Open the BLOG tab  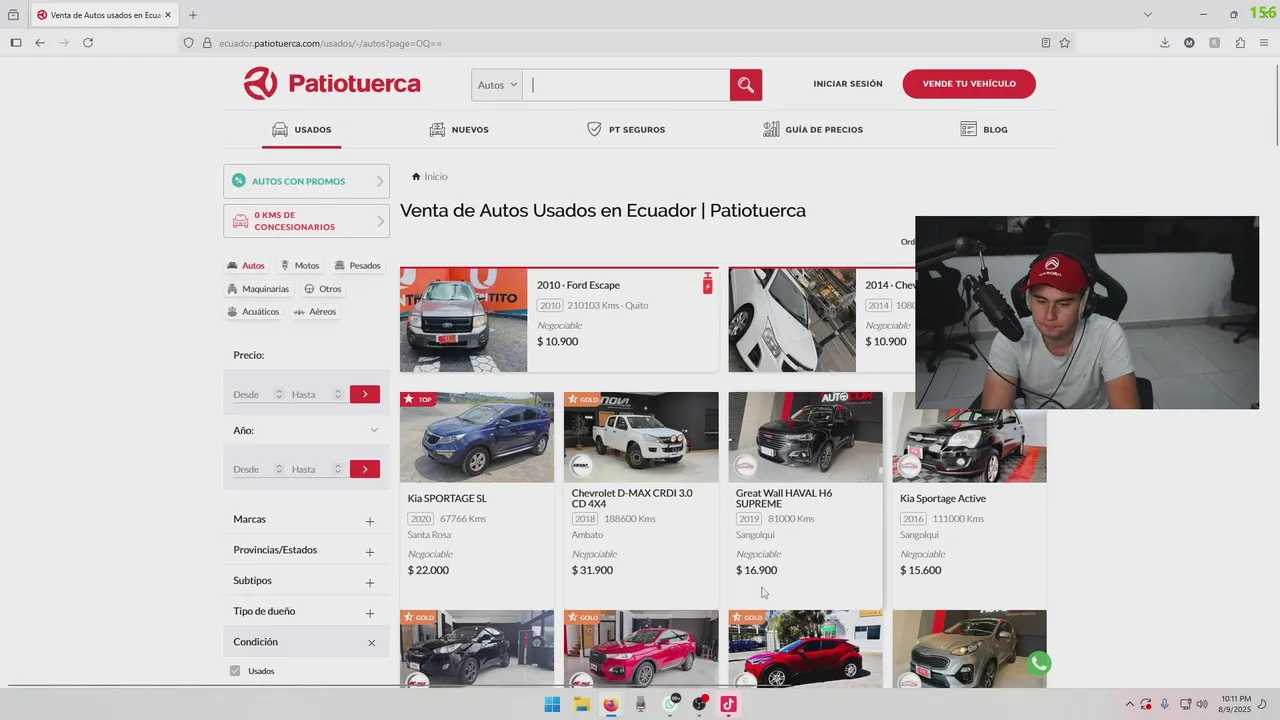984,130
